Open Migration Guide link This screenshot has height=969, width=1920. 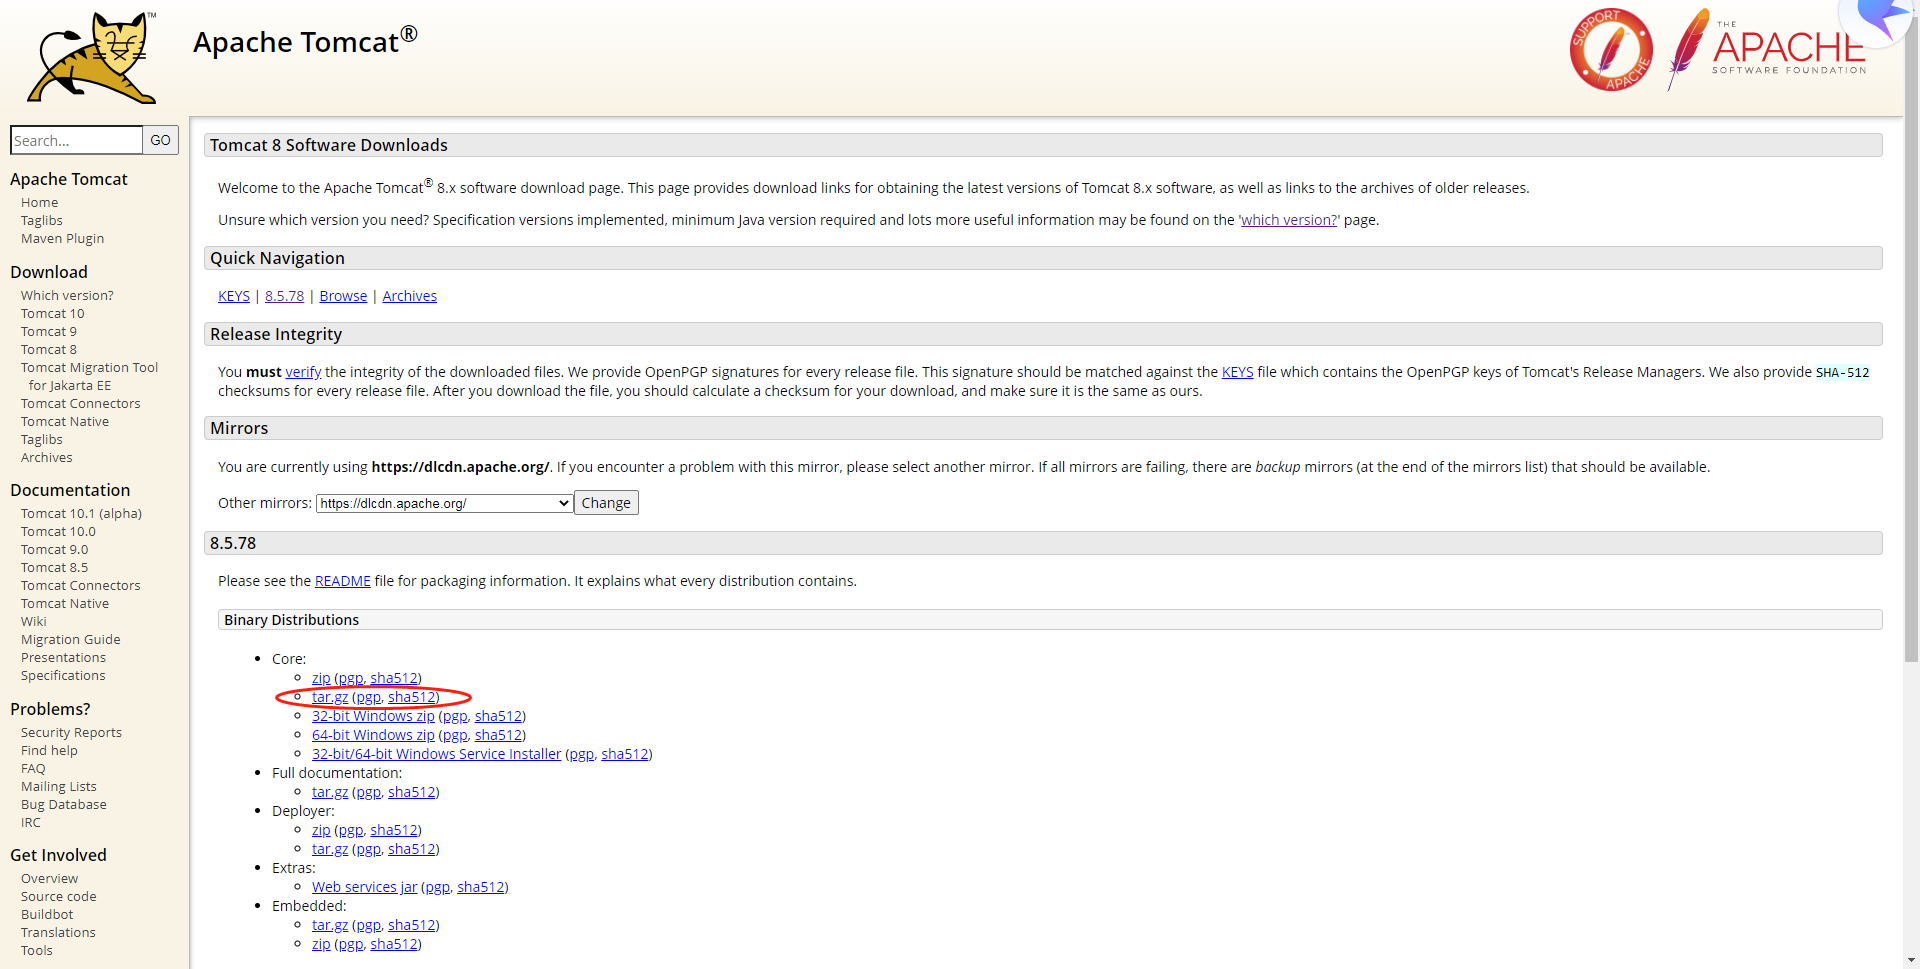pyautogui.click(x=70, y=640)
